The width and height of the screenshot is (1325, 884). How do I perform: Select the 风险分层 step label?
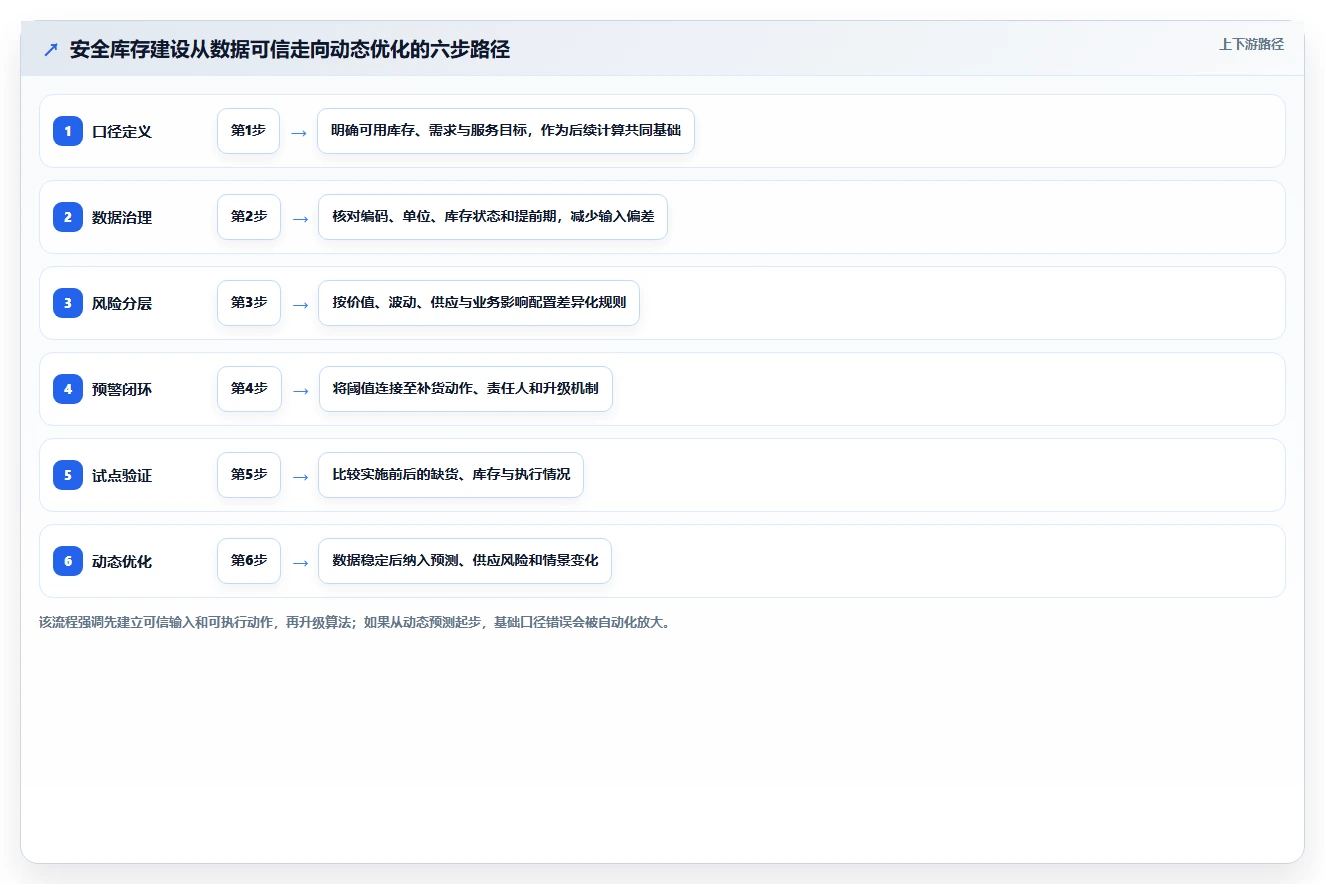[122, 304]
